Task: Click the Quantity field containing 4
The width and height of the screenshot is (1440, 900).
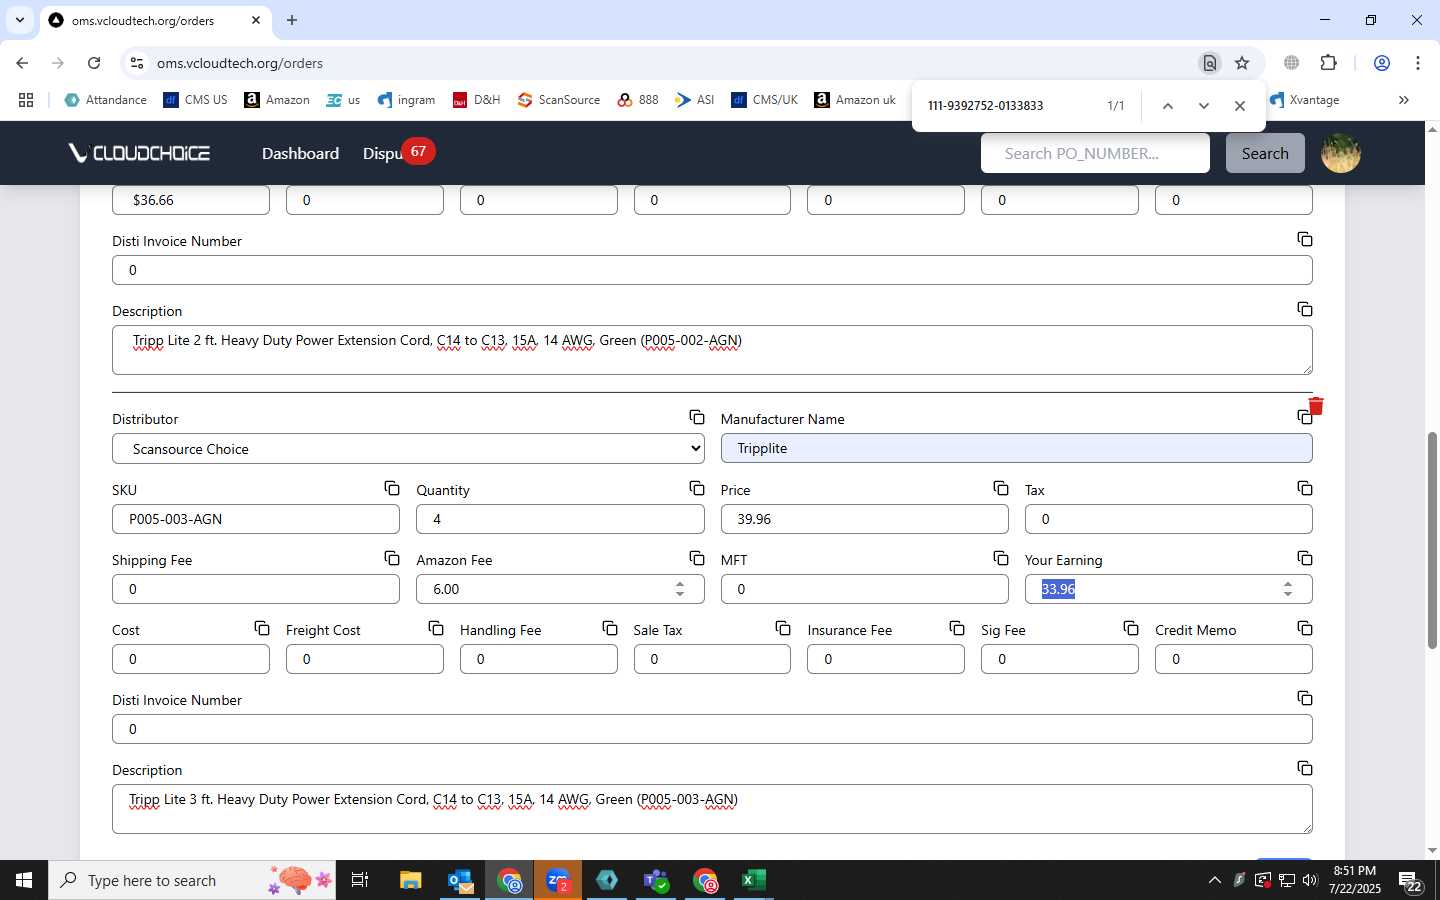Action: [560, 519]
